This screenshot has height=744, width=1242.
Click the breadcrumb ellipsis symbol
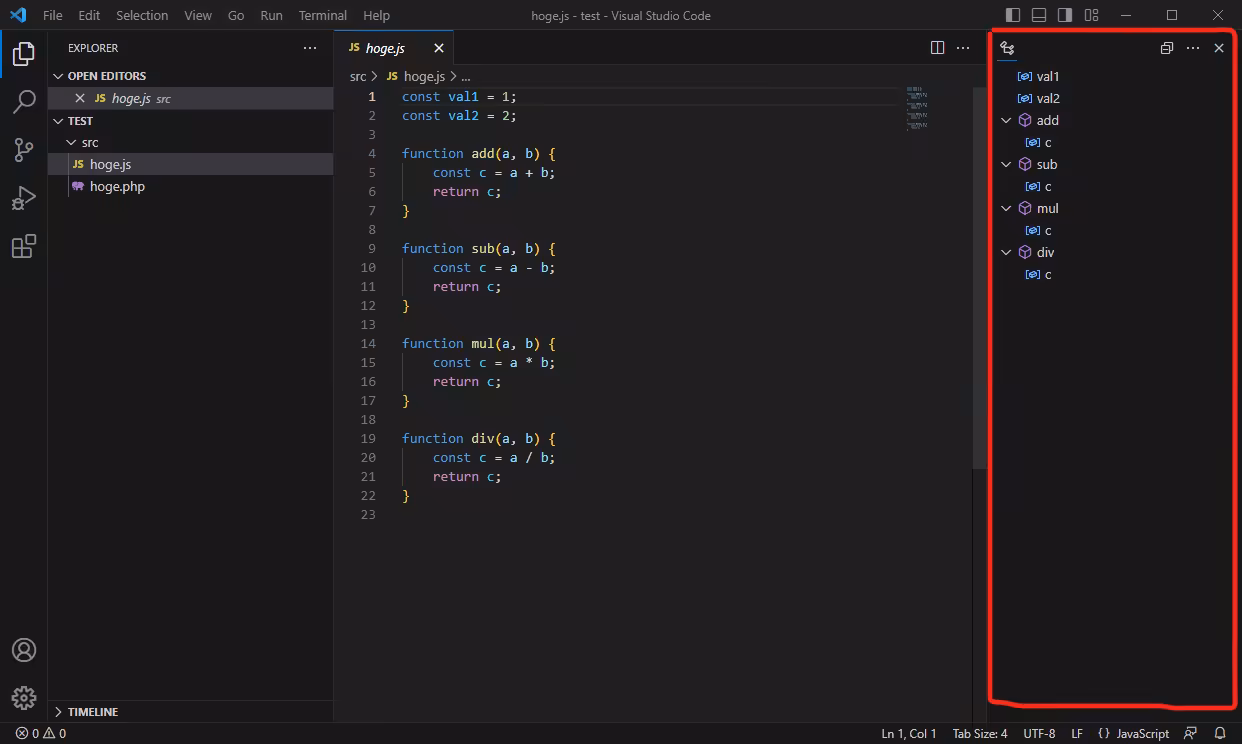465,76
